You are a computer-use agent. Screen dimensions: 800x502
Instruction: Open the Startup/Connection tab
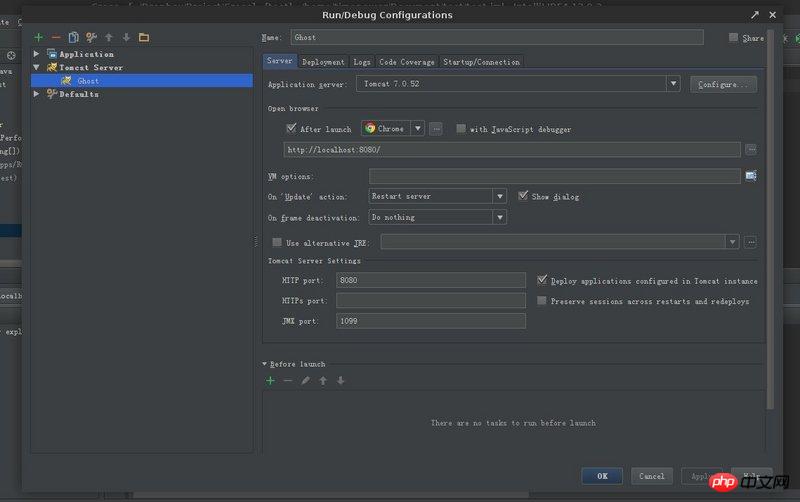(481, 62)
